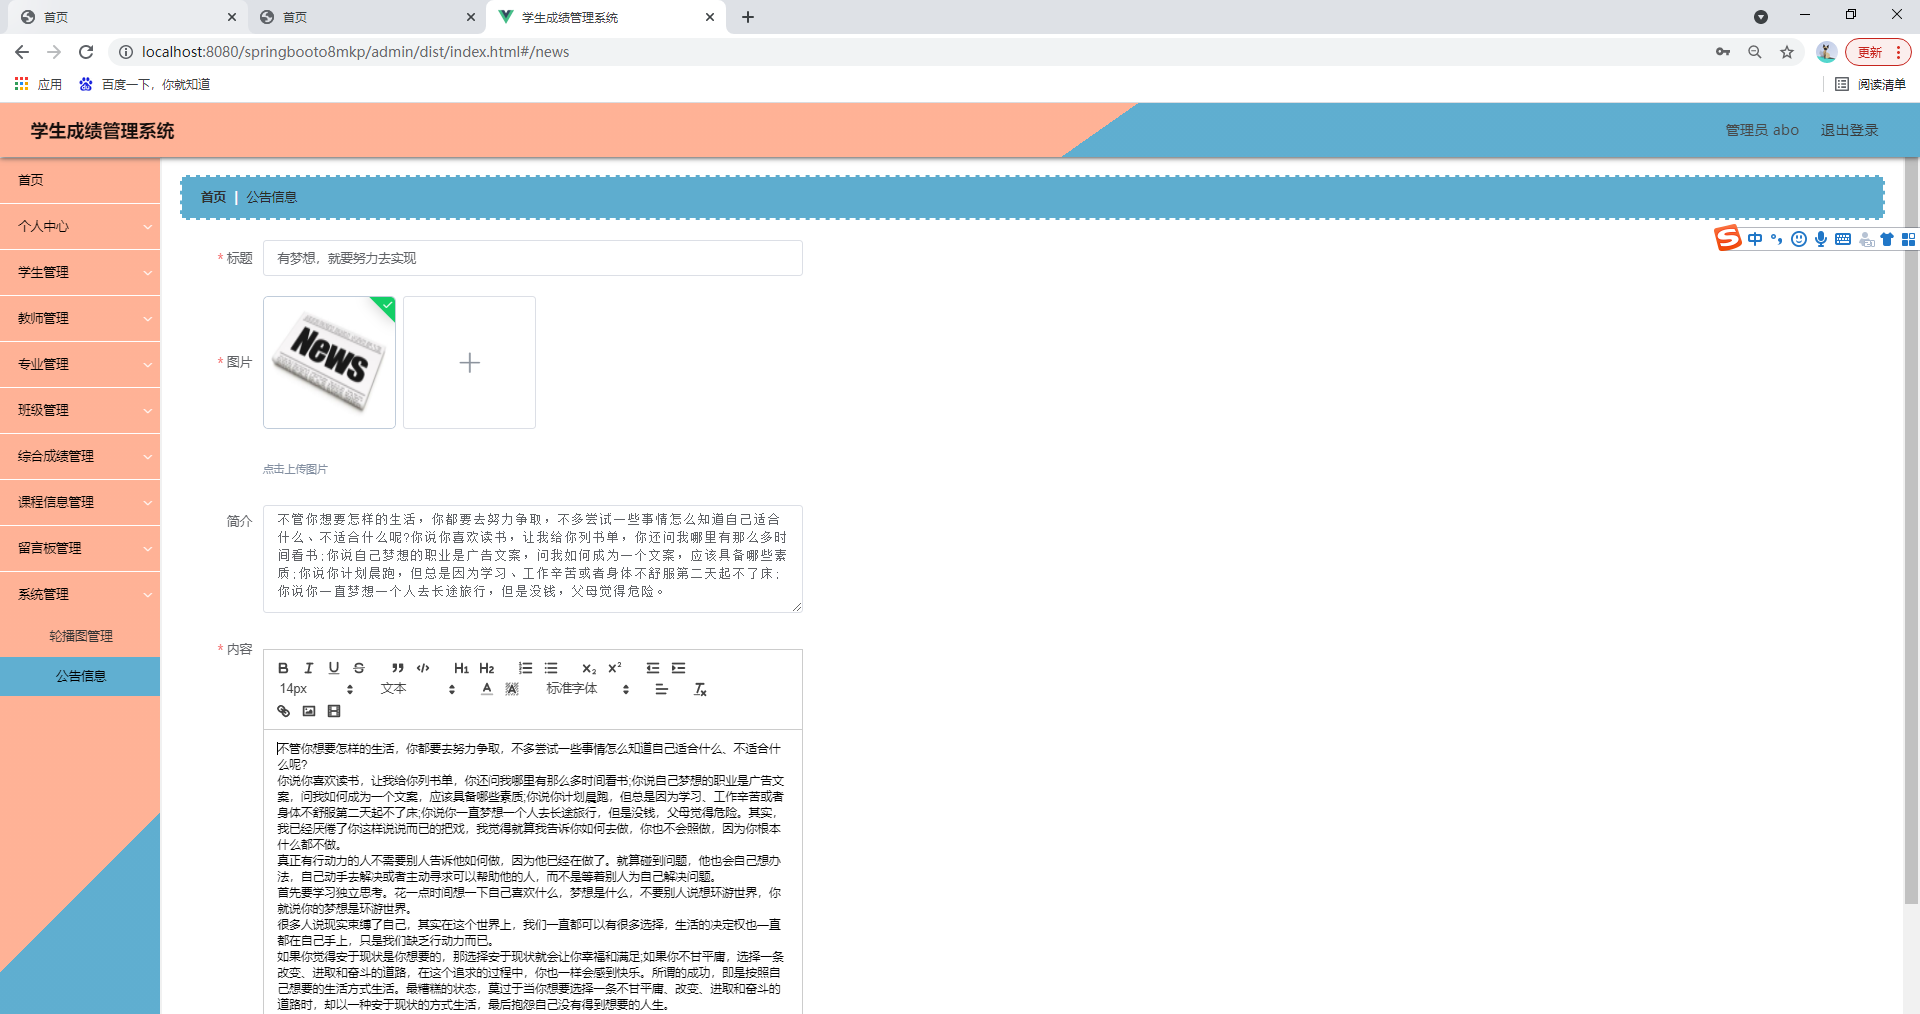This screenshot has height=1014, width=1920.
Task: Select the 公告信息 submenu item
Action: click(80, 676)
